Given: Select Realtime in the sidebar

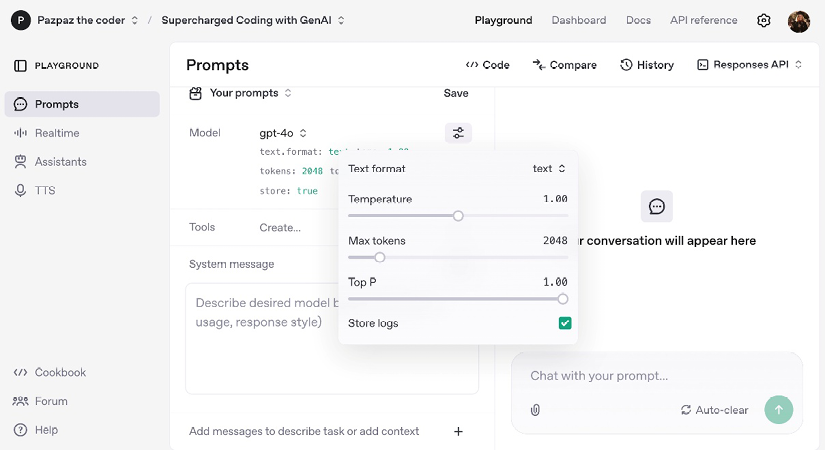Looking at the screenshot, I should (56, 133).
